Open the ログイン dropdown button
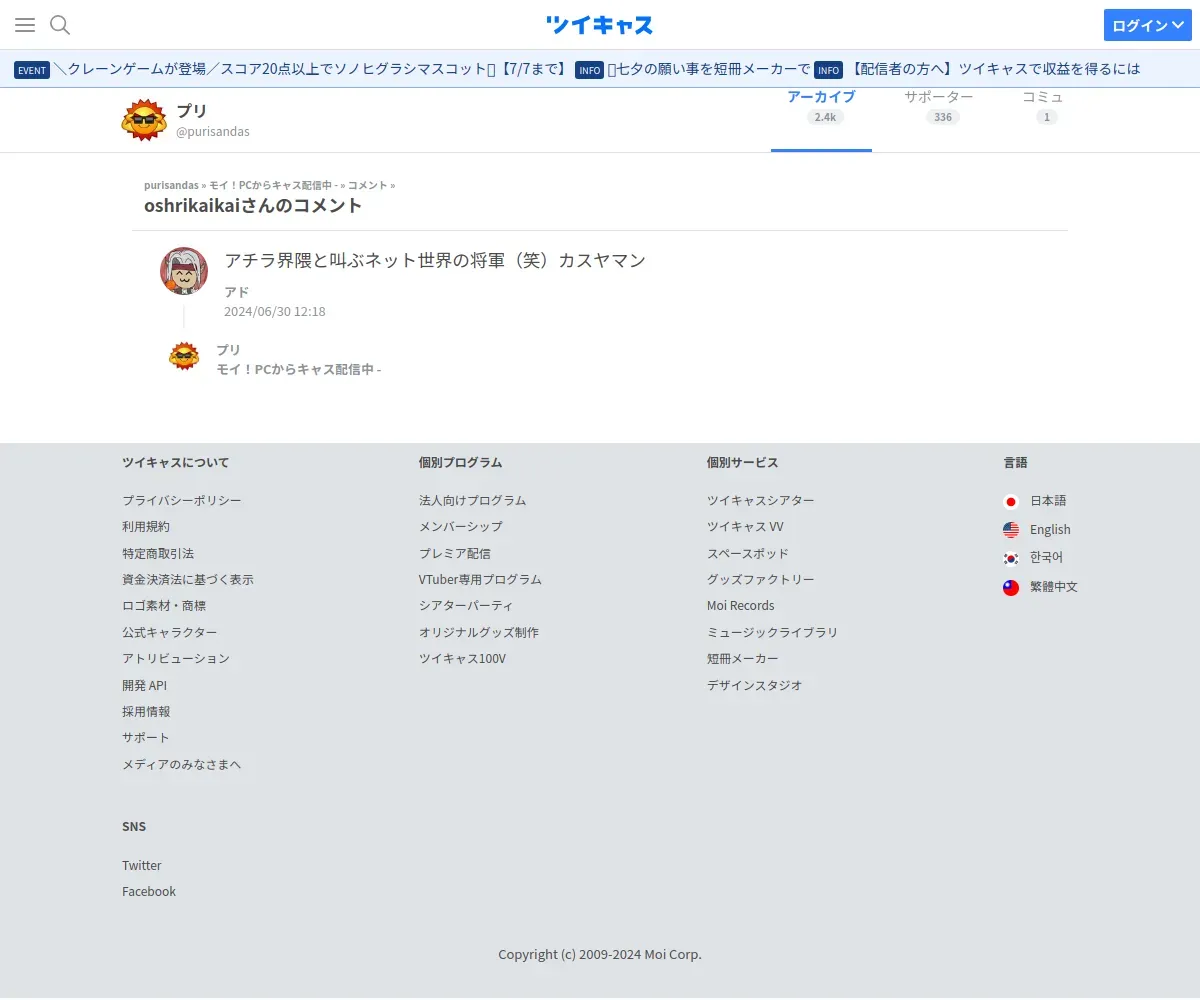Image resolution: width=1200 pixels, height=1000 pixels. coord(1147,25)
